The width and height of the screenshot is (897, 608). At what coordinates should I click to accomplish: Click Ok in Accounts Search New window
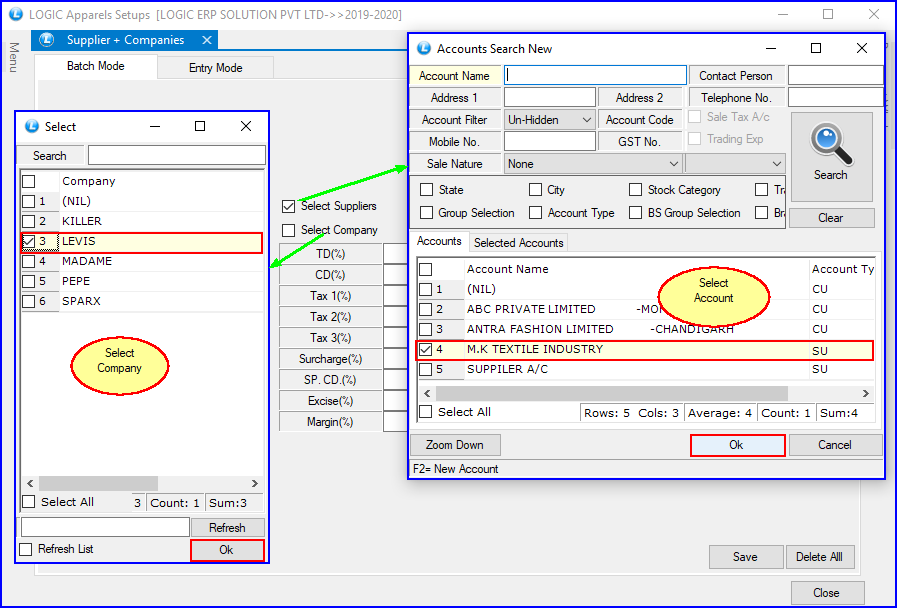coord(737,445)
